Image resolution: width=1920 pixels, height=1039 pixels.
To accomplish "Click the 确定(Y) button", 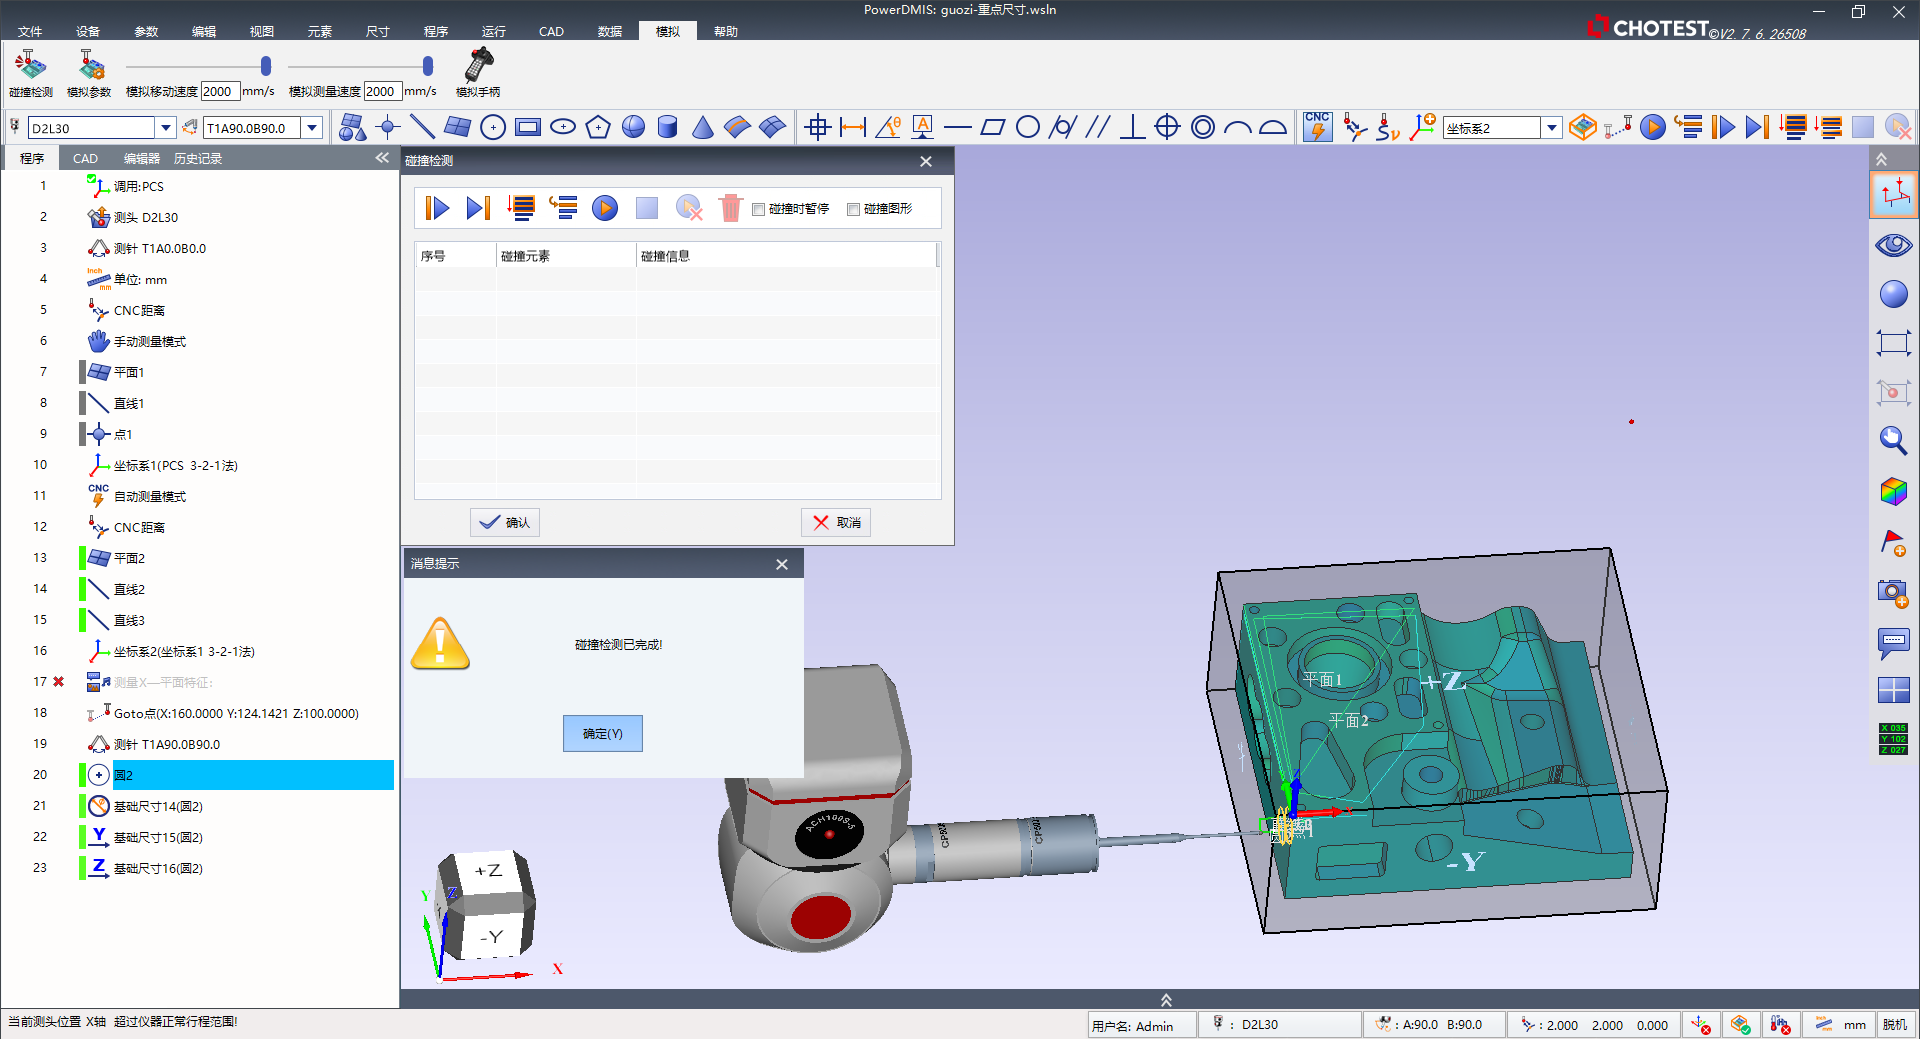I will coord(603,734).
